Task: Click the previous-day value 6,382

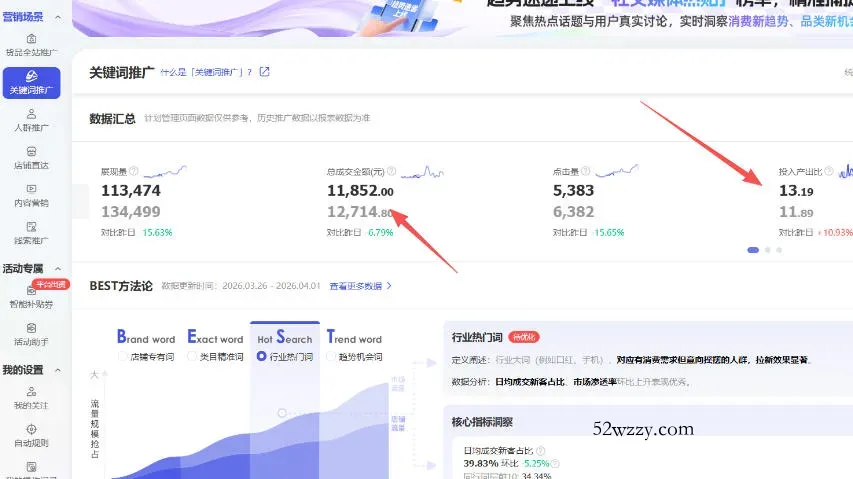Action: point(573,212)
